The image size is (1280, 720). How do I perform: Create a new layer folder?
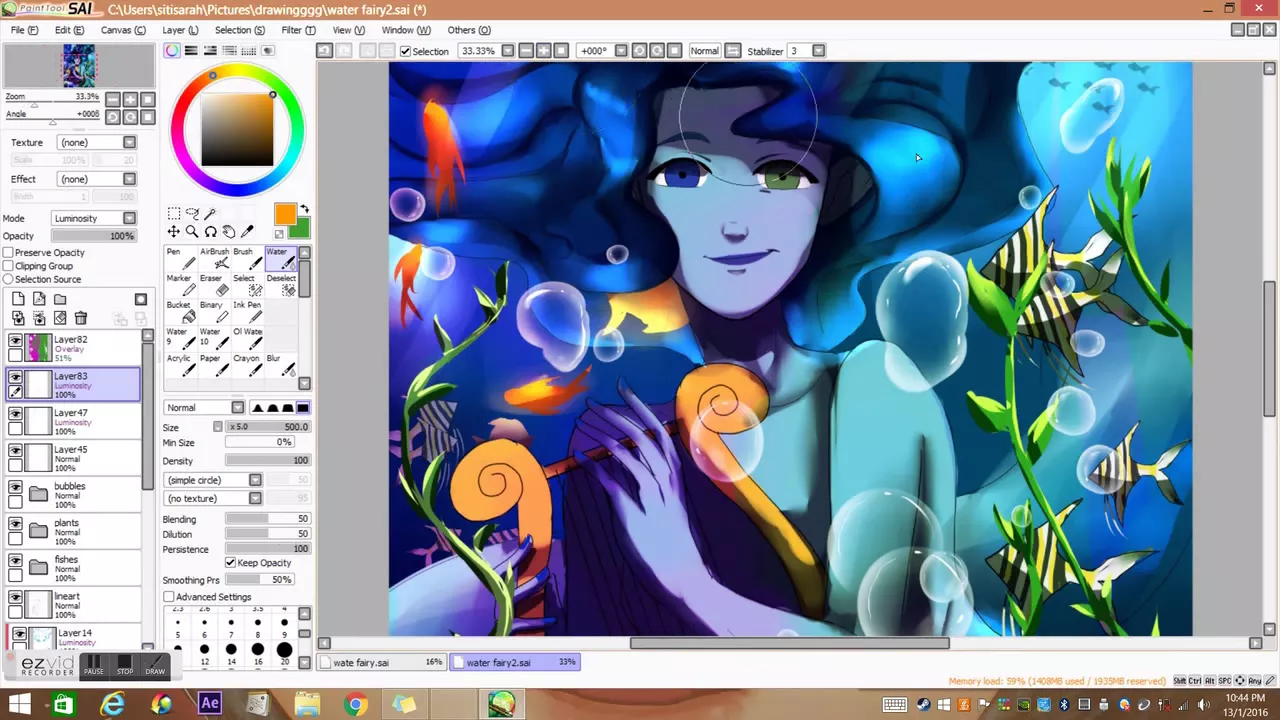click(60, 299)
